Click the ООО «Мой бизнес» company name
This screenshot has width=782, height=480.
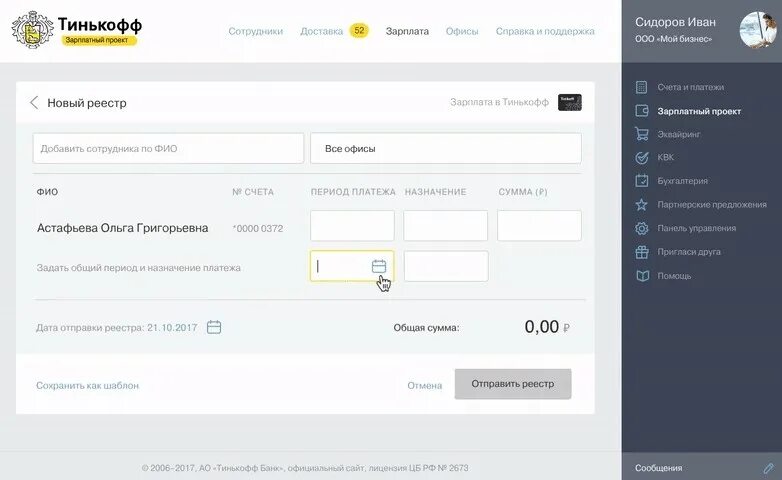[673, 39]
